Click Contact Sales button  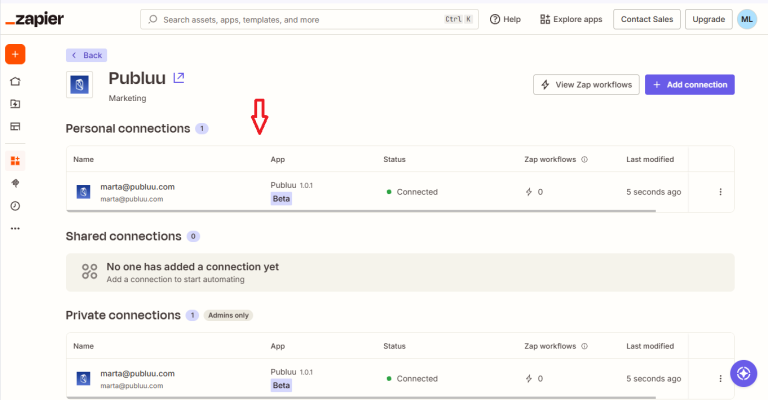(x=647, y=20)
